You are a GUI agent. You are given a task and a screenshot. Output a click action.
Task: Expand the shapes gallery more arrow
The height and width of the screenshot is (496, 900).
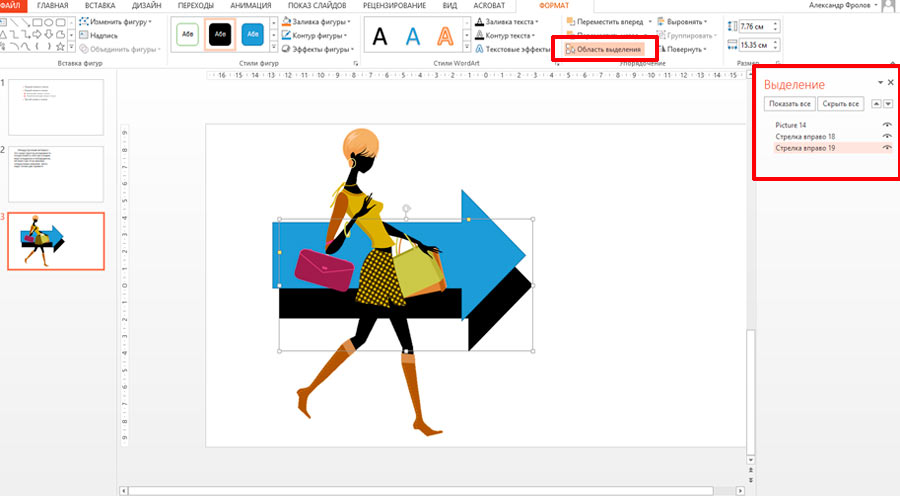click(x=71, y=46)
